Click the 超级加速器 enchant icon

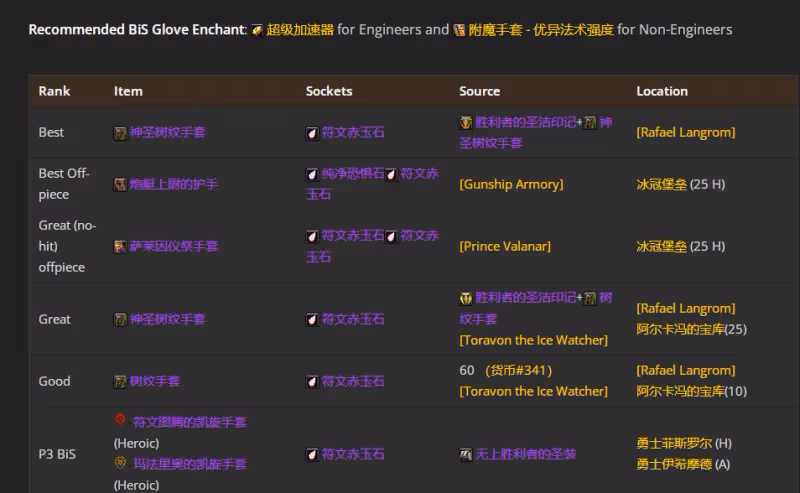(x=257, y=31)
